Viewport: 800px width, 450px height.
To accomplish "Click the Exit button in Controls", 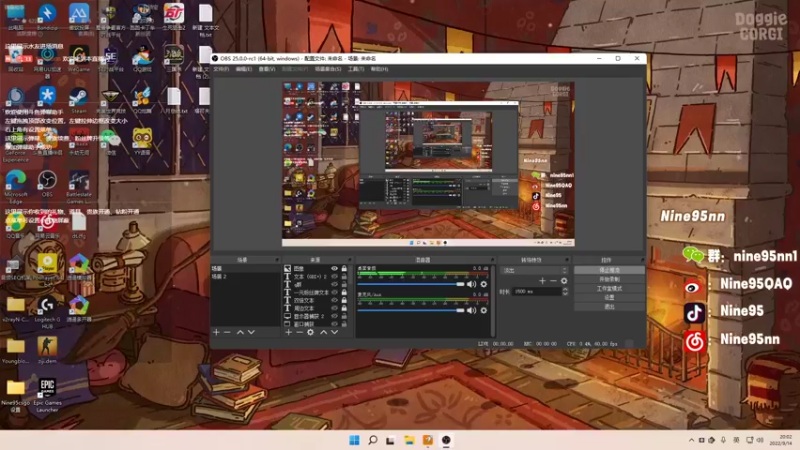I will [x=609, y=307].
